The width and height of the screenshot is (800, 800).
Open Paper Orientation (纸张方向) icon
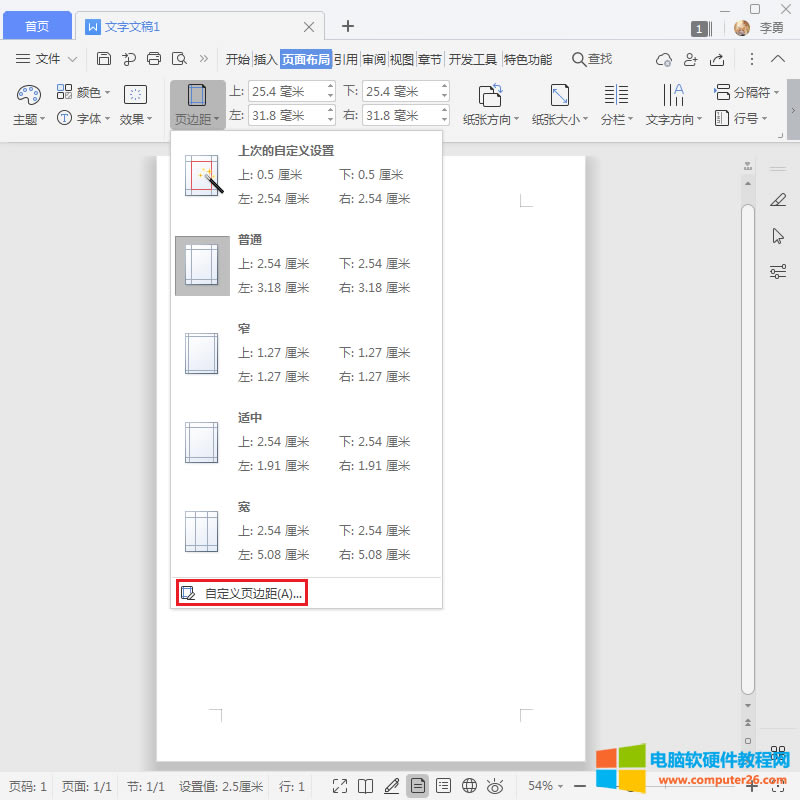pyautogui.click(x=490, y=95)
